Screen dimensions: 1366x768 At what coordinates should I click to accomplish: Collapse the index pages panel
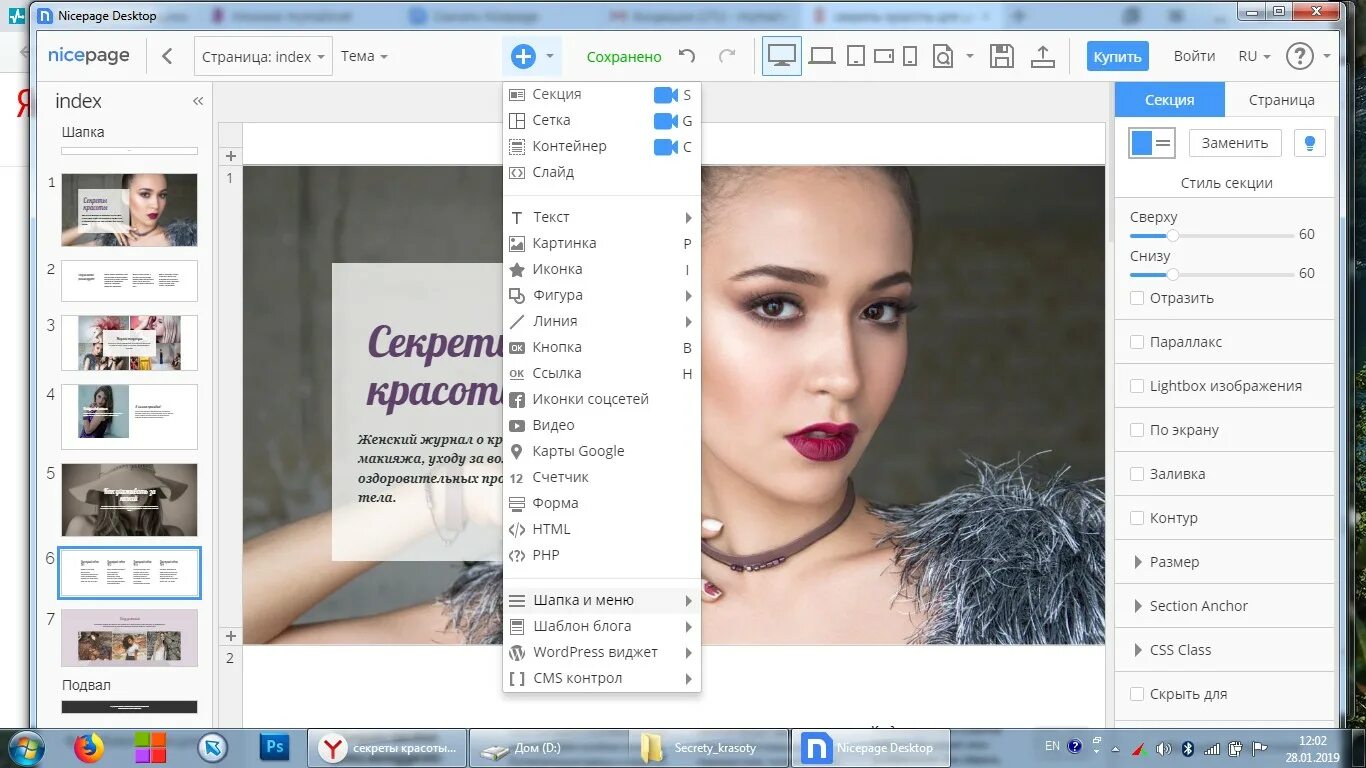(197, 101)
